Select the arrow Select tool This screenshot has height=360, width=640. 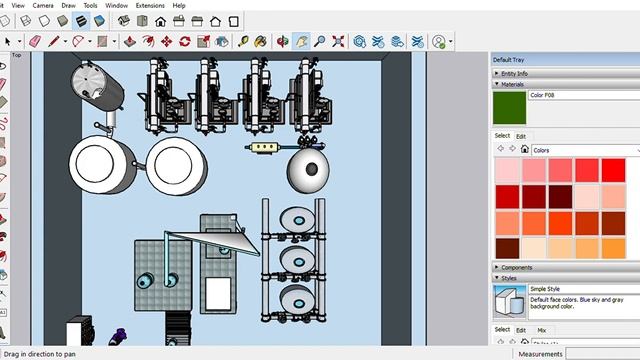coord(7,41)
